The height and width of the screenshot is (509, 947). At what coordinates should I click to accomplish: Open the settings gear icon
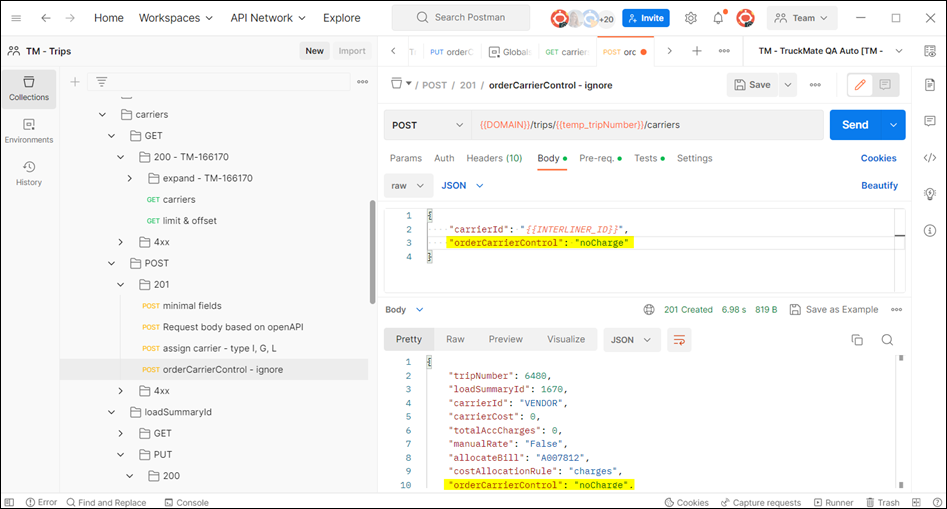pyautogui.click(x=690, y=18)
